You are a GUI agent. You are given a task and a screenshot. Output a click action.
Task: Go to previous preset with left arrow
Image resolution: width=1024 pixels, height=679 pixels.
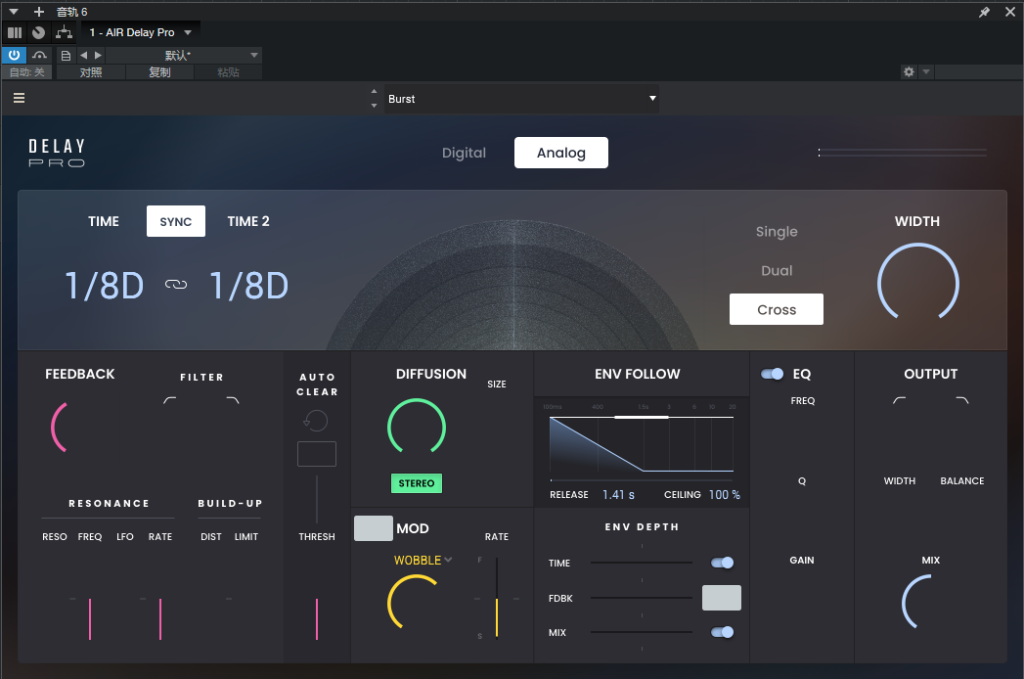pos(84,55)
